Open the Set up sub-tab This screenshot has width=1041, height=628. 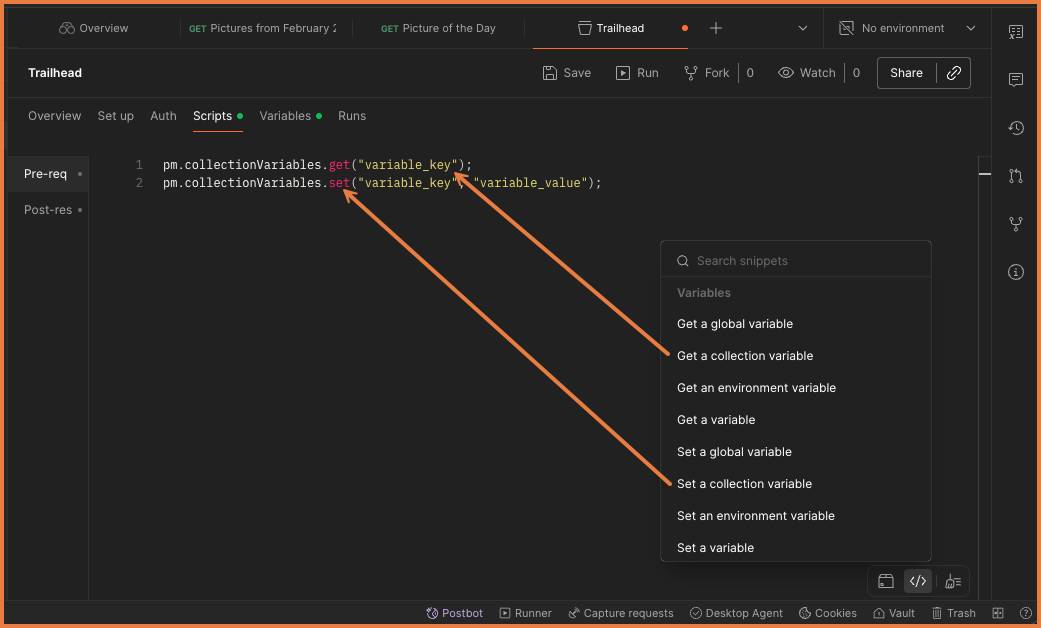[x=116, y=116]
